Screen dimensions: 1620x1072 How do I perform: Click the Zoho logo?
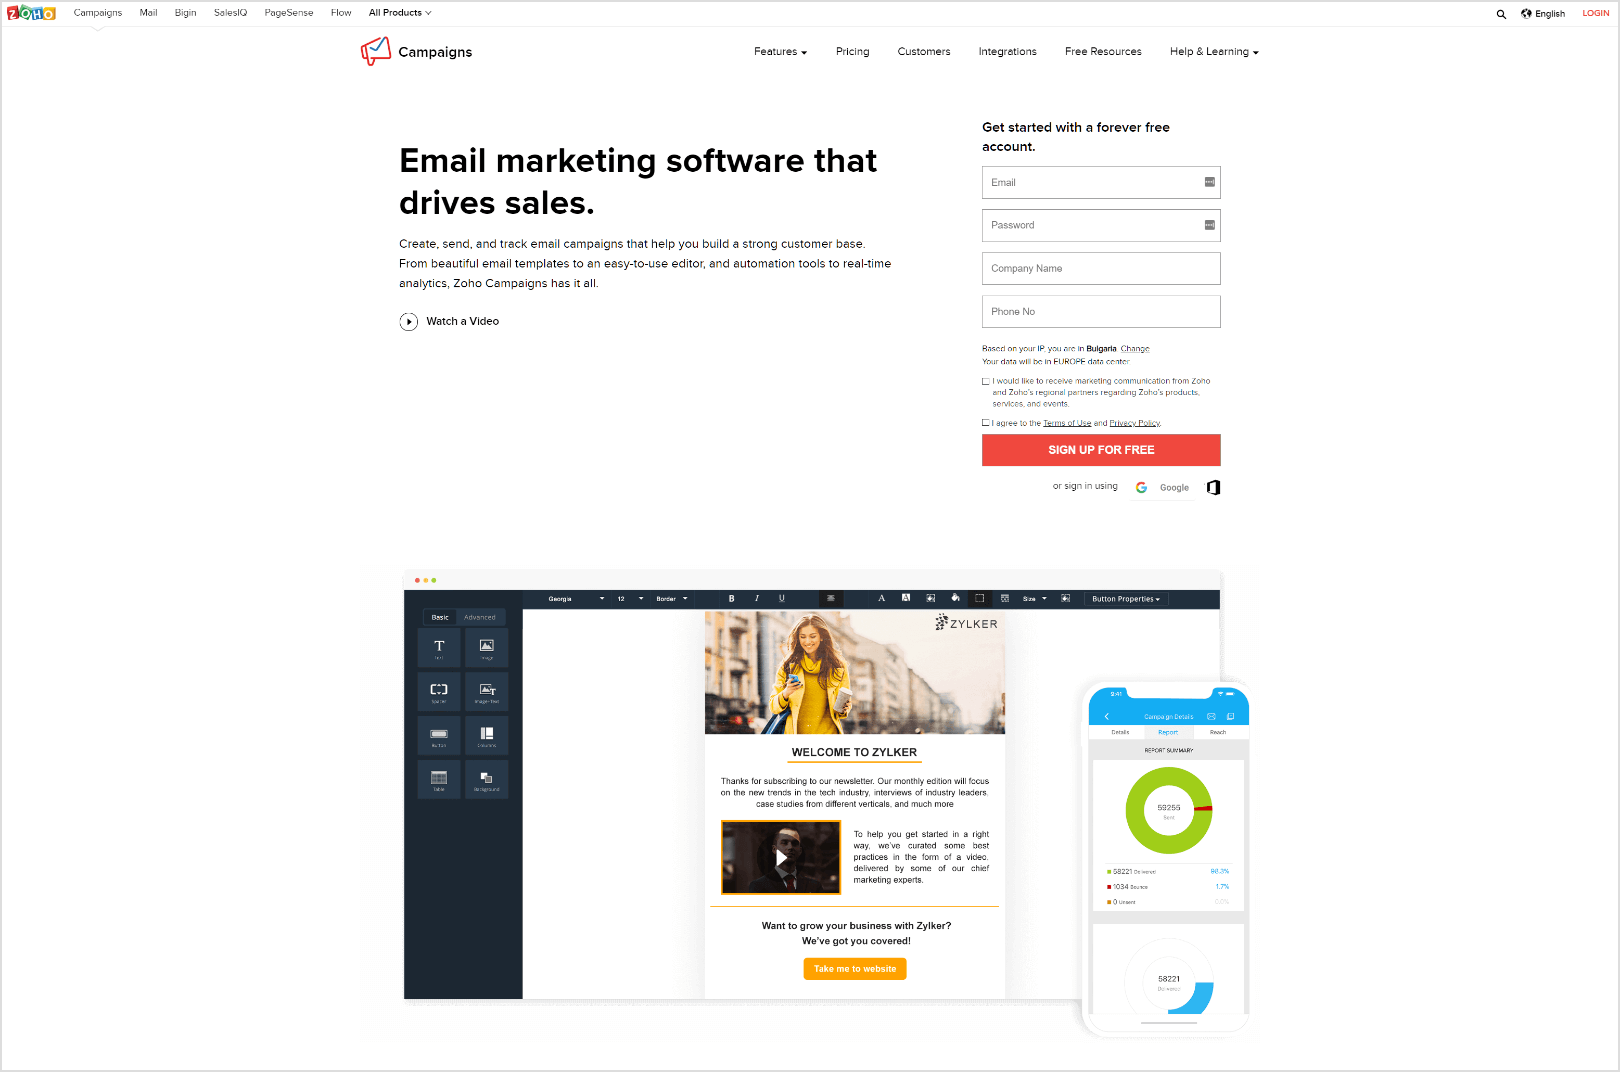31,13
